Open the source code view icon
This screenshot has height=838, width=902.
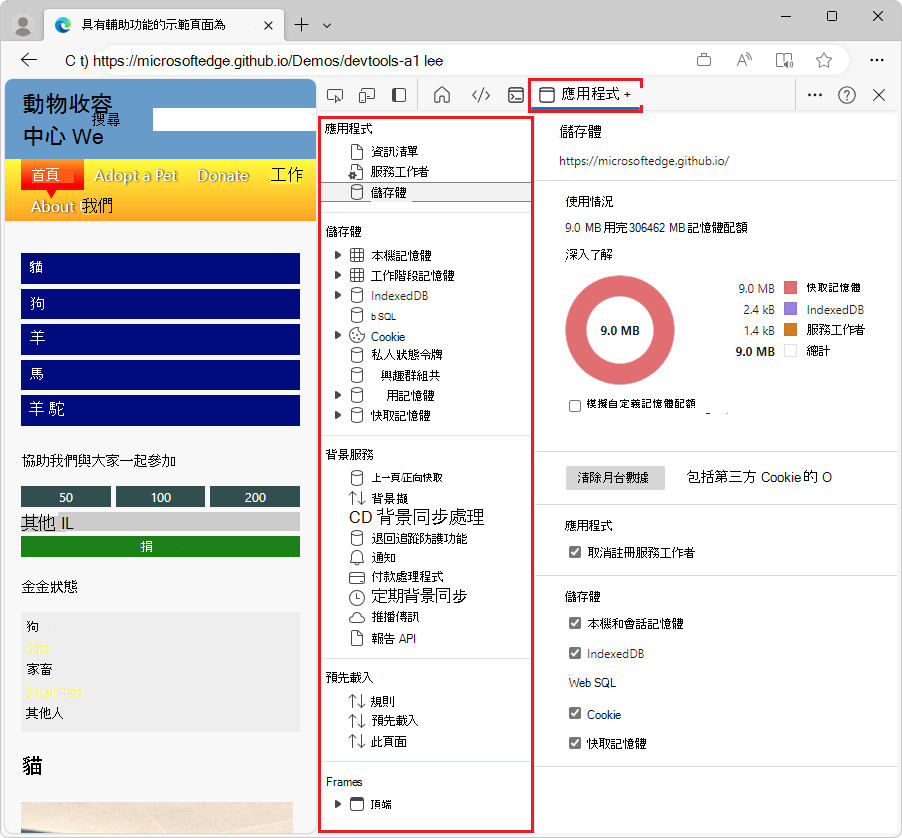point(480,95)
